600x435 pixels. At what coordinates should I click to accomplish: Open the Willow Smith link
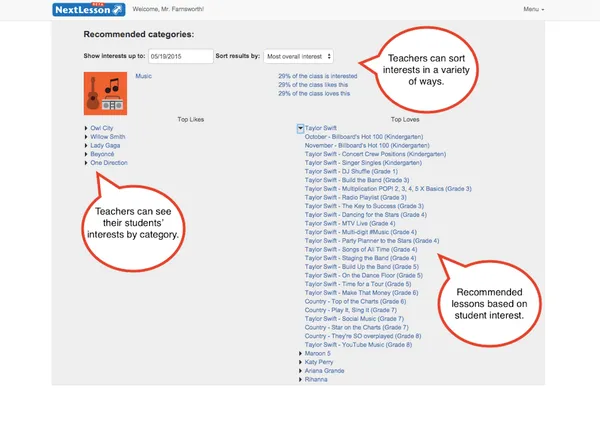(108, 137)
